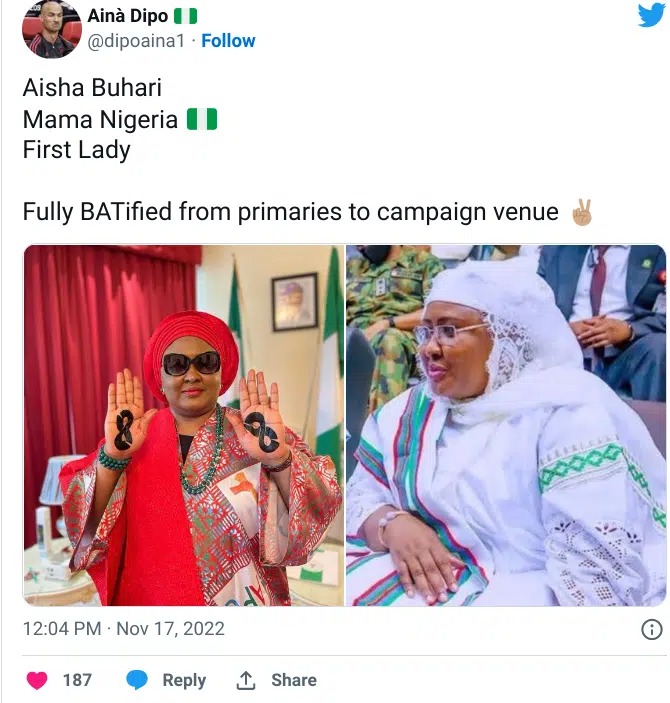Click the flag emoji after Mama Nigeria
The image size is (670, 703).
click(201, 120)
